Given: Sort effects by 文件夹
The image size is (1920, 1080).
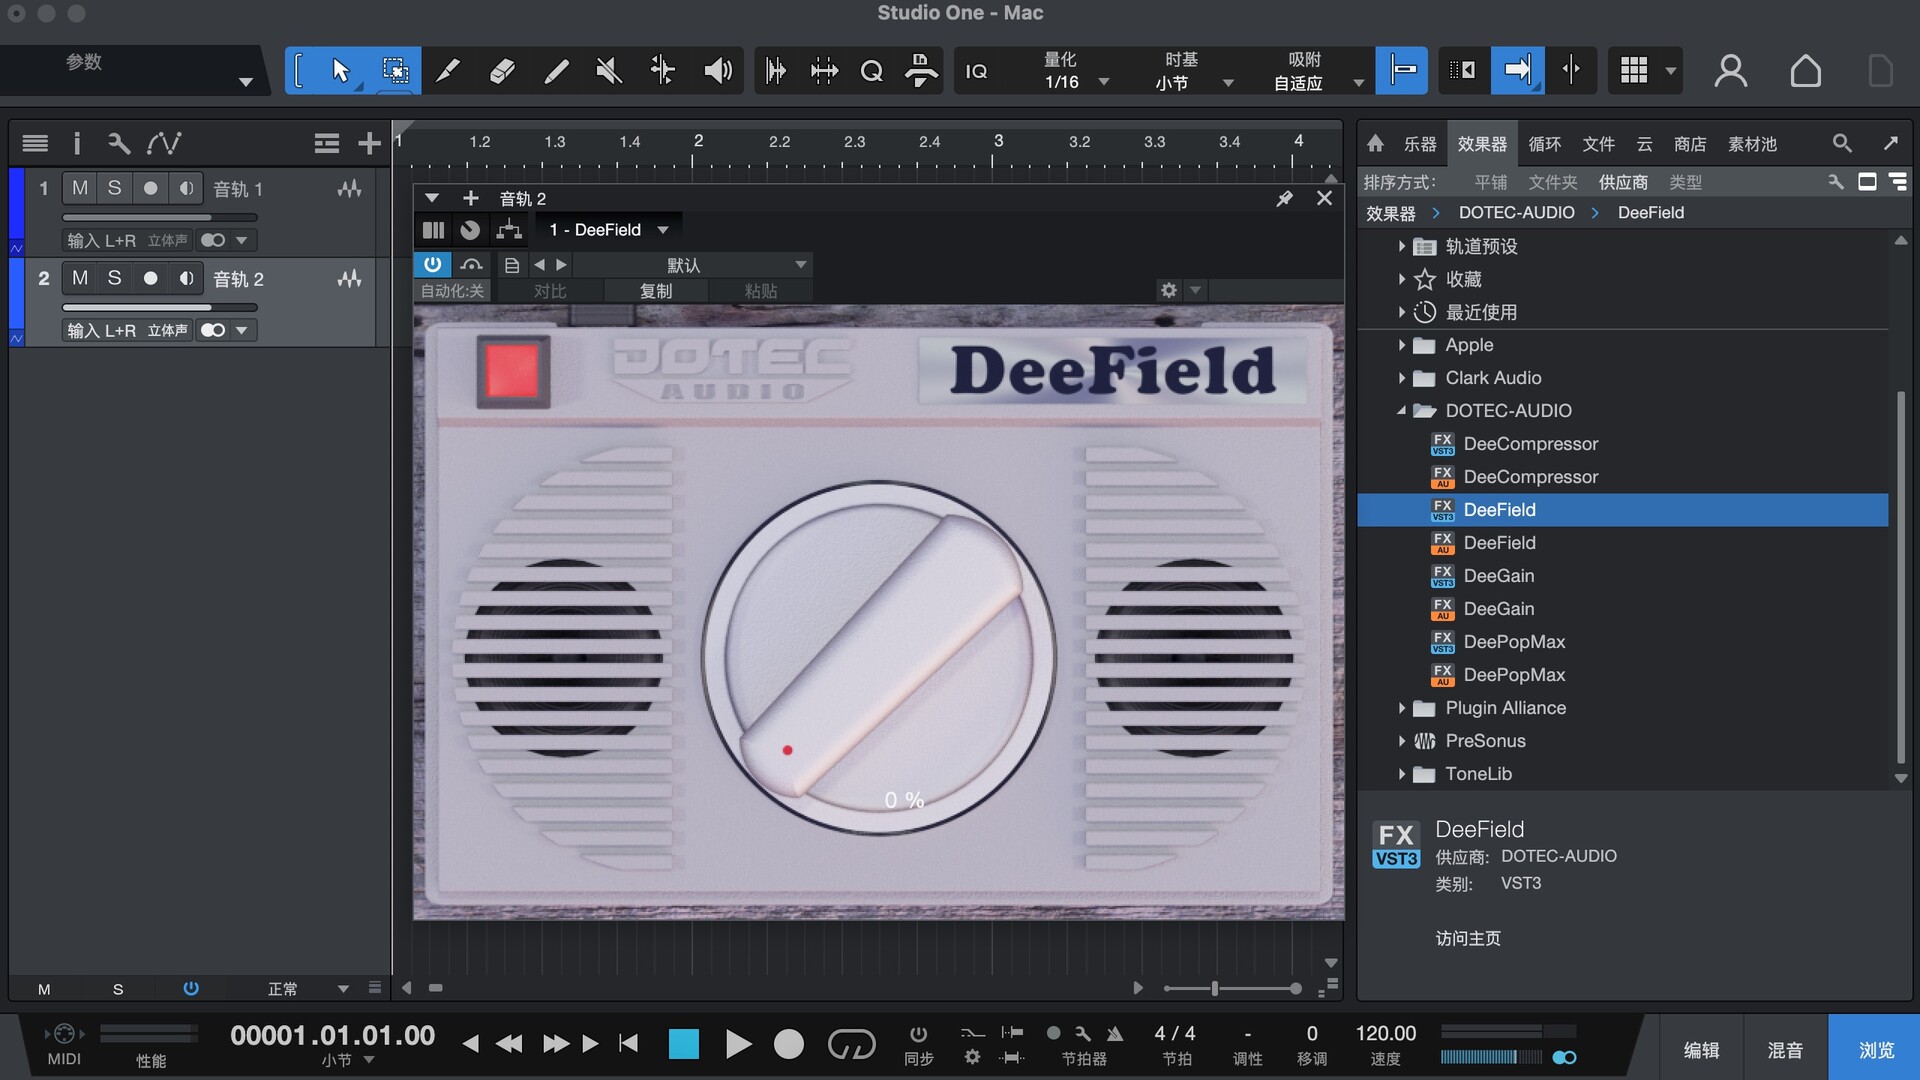Looking at the screenshot, I should pos(1552,182).
